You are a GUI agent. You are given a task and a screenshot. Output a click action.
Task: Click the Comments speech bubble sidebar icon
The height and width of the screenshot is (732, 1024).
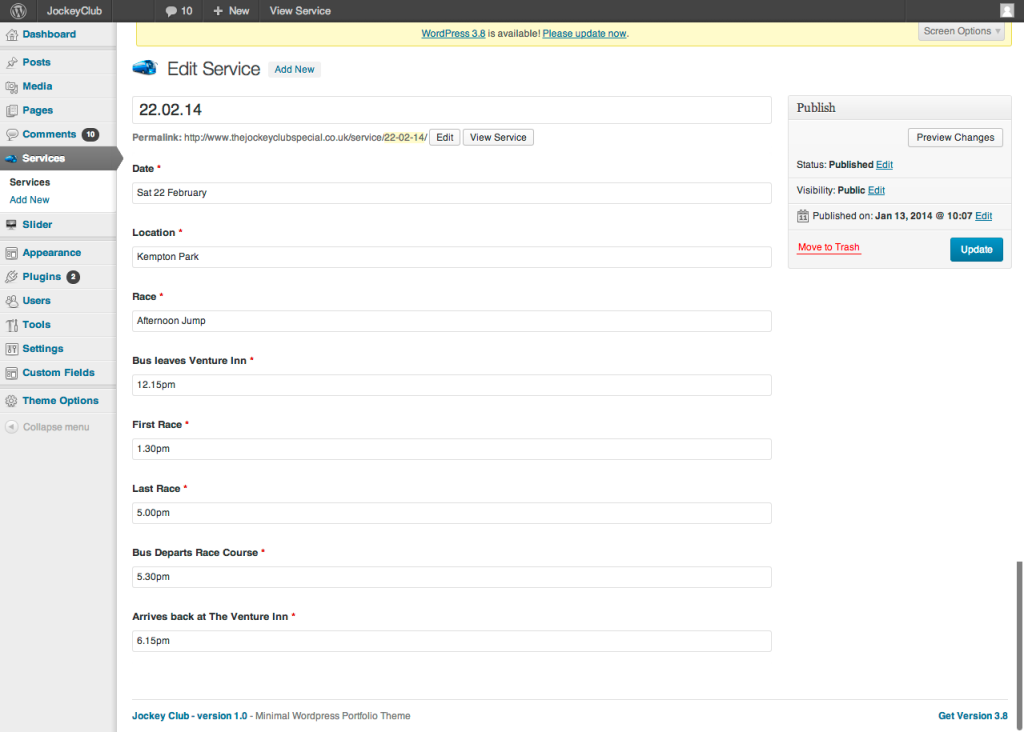[12, 135]
